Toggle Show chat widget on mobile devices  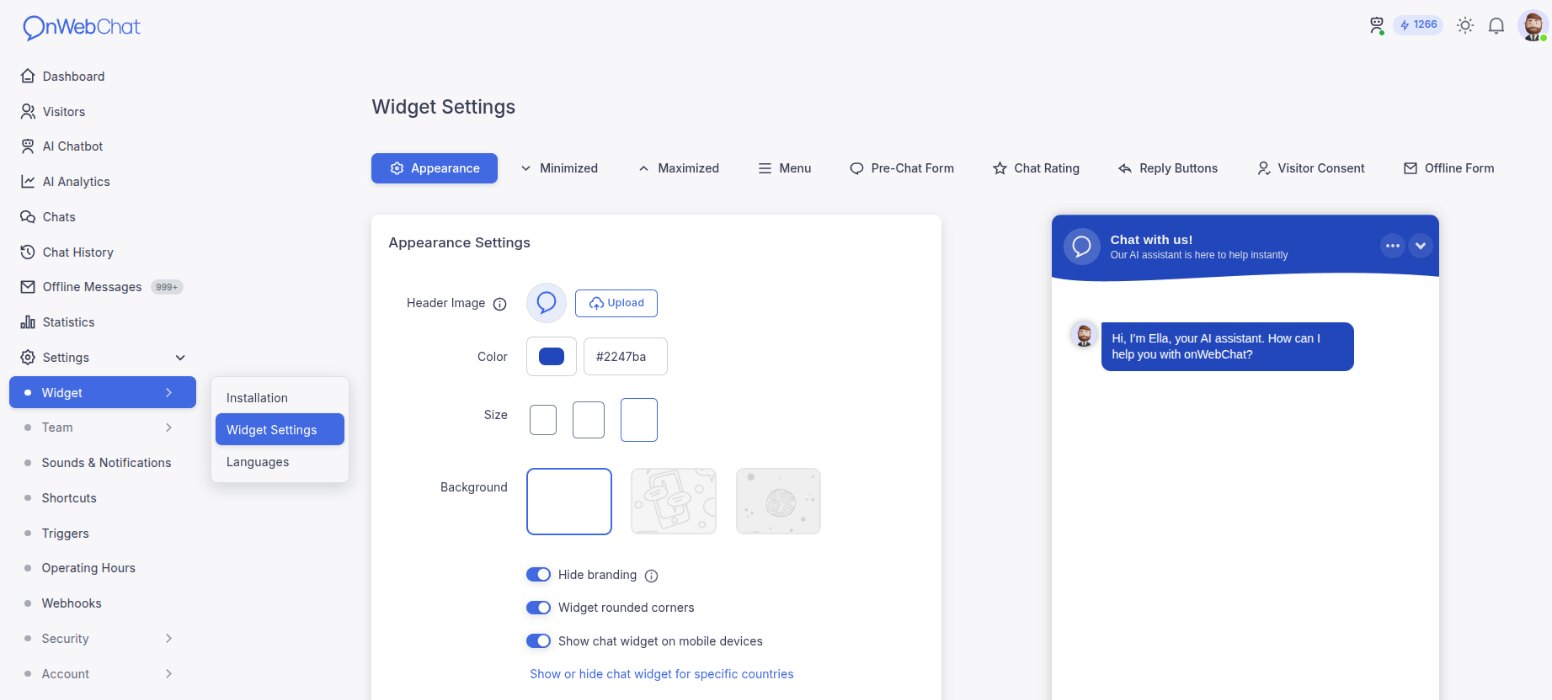(538, 640)
